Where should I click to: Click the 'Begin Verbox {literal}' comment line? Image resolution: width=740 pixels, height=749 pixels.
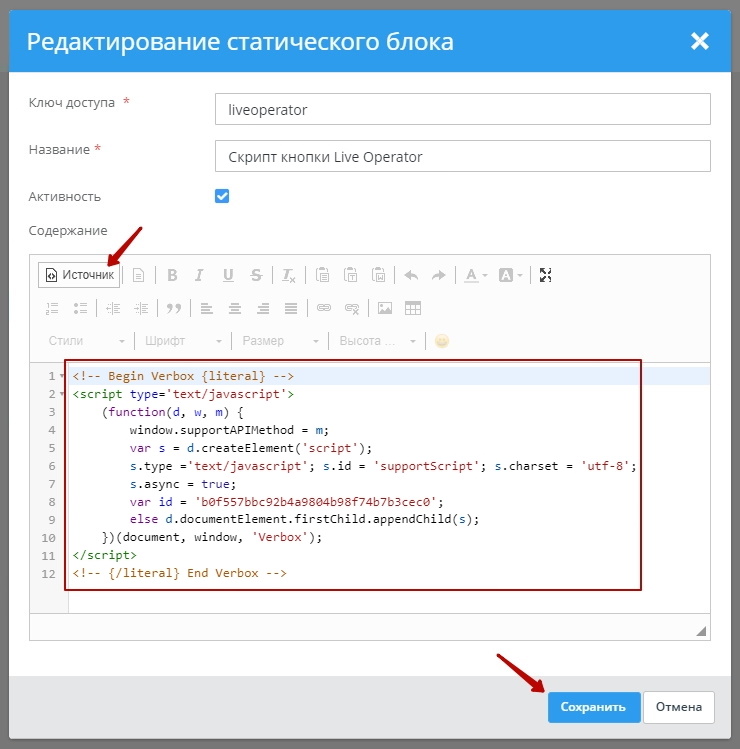pos(183,376)
